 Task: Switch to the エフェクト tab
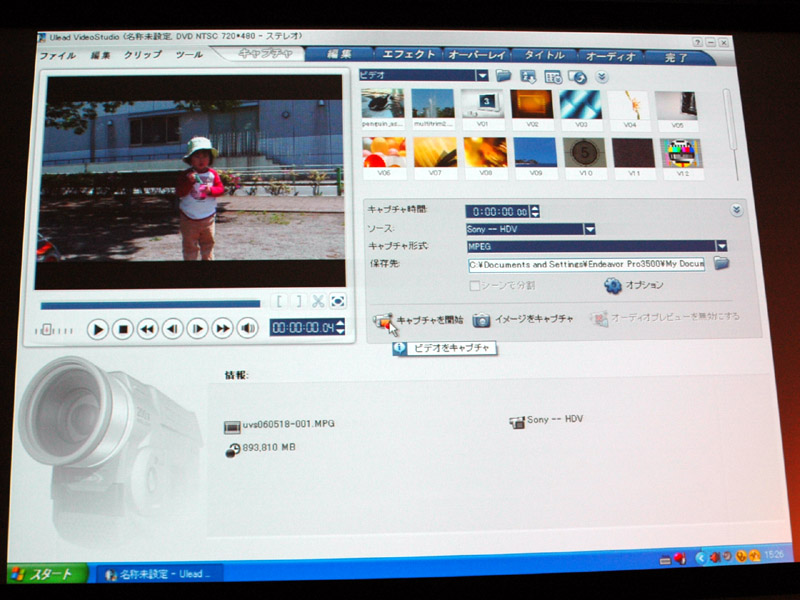coord(409,55)
